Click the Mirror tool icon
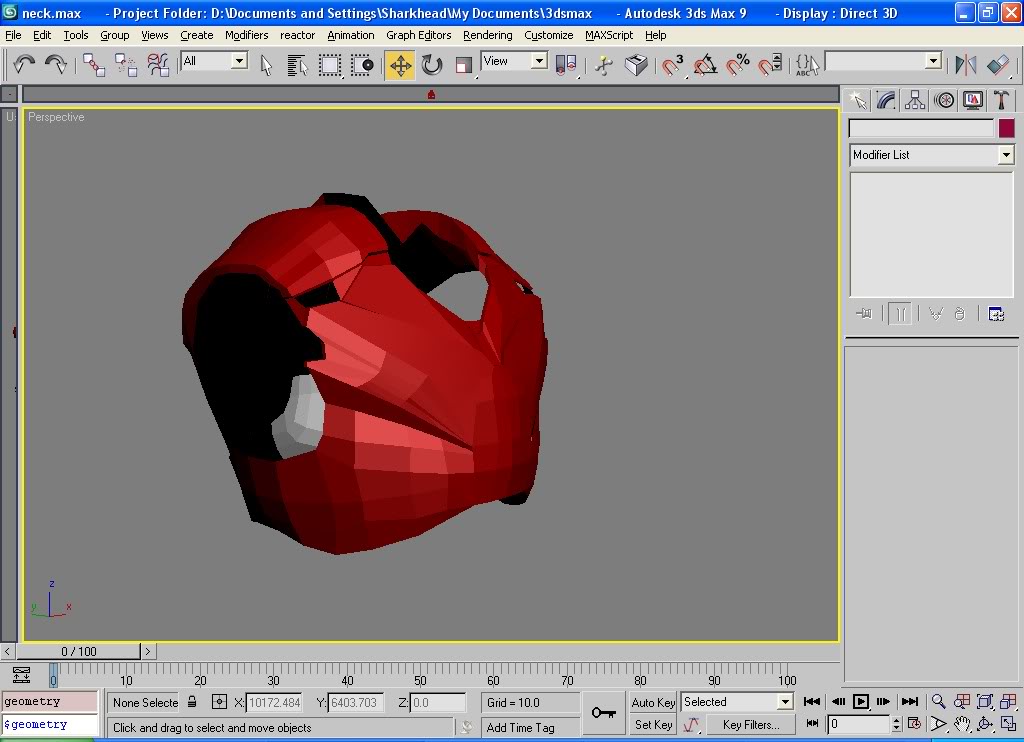This screenshot has width=1024, height=742. tap(965, 66)
